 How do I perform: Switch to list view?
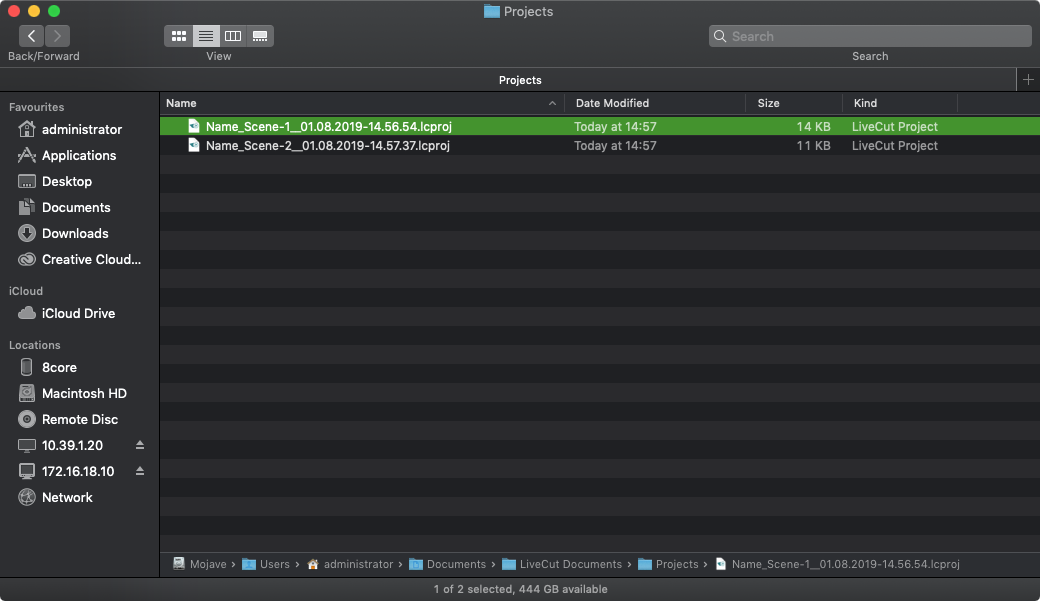206,36
